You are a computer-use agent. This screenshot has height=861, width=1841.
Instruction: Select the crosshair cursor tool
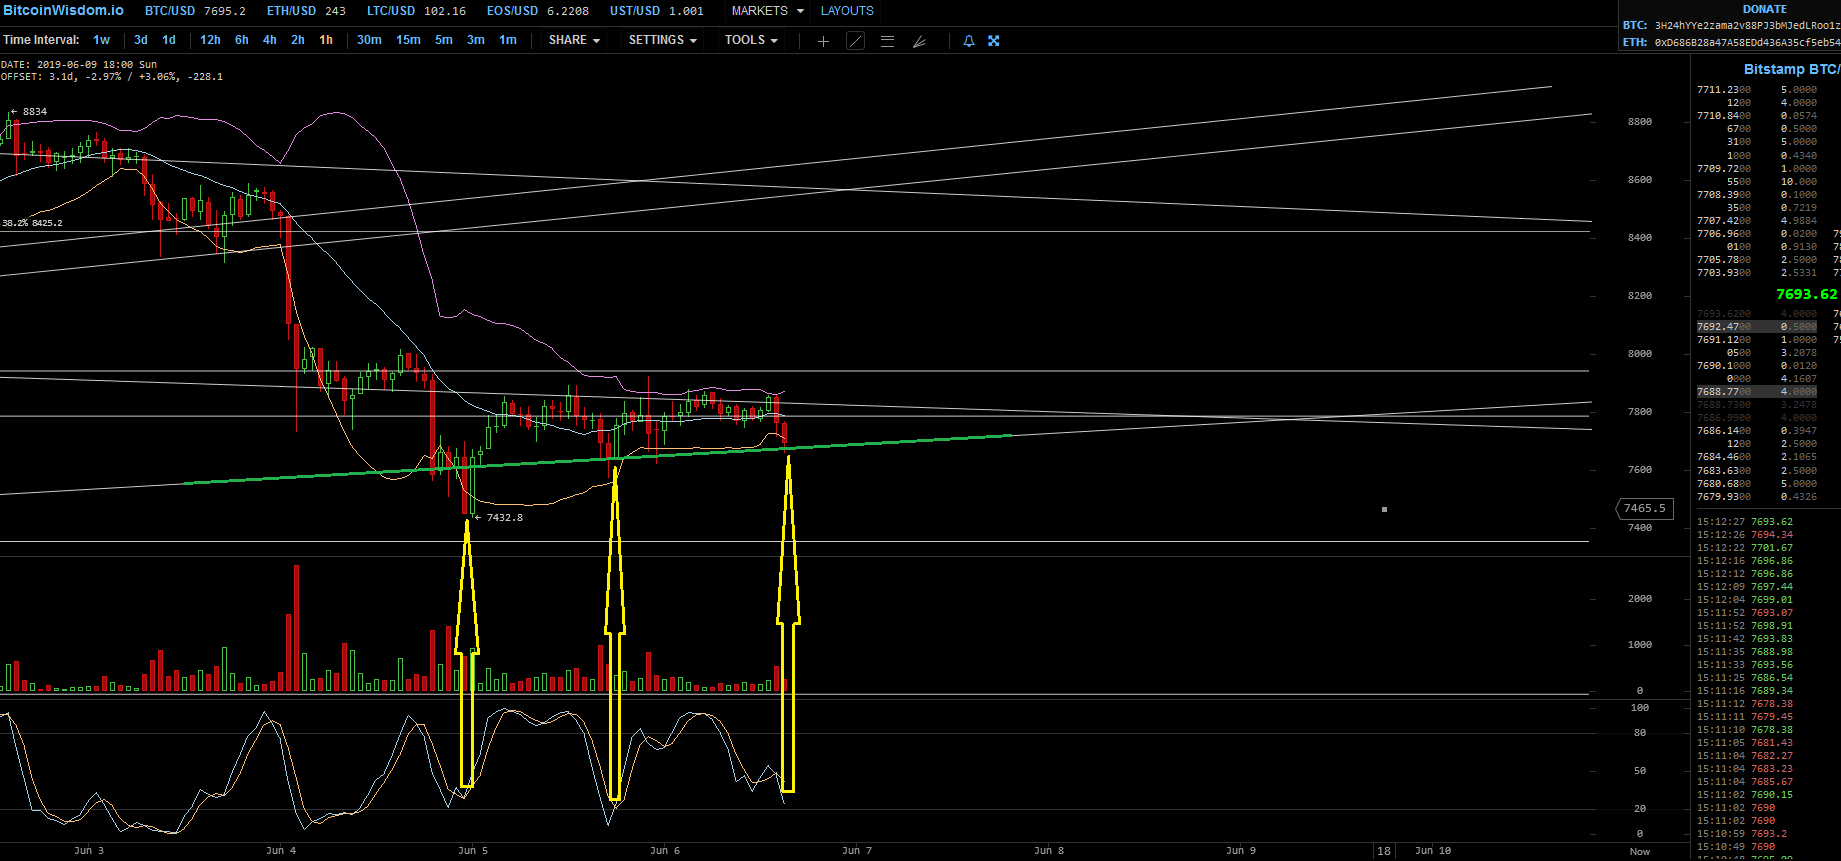[823, 41]
